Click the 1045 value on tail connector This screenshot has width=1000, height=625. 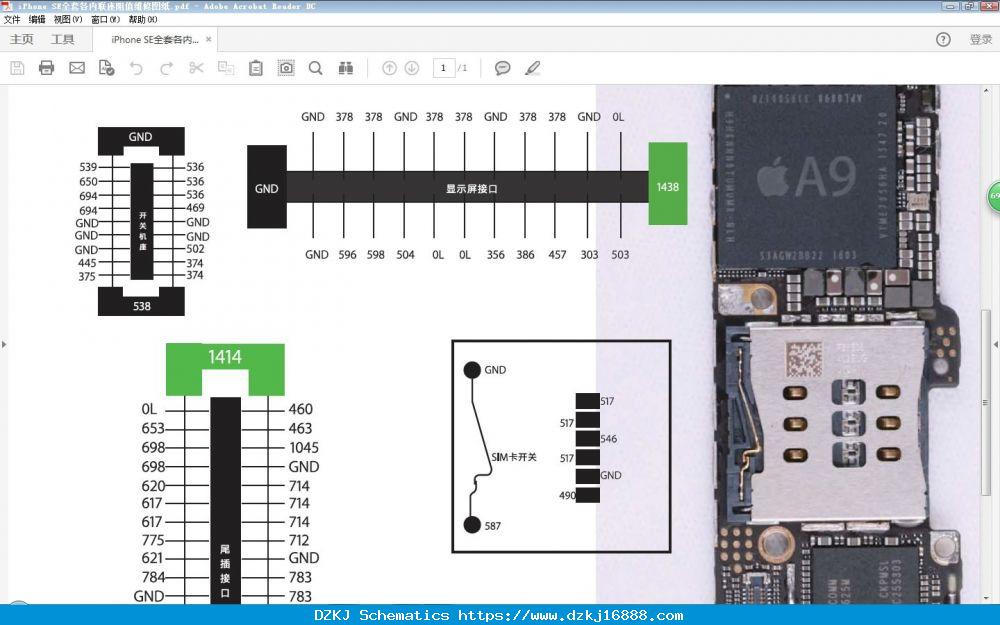pyautogui.click(x=304, y=448)
